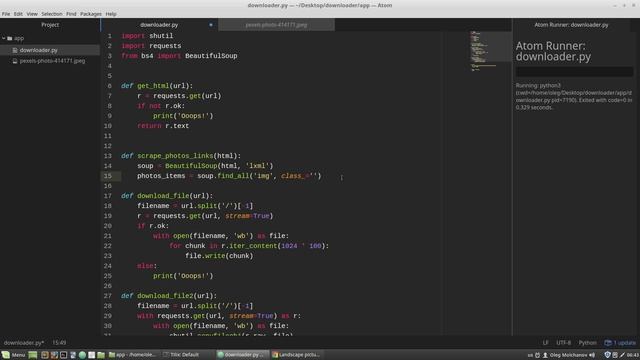Click the 1 update package notice
Screen dimensions: 640x360
620,343
